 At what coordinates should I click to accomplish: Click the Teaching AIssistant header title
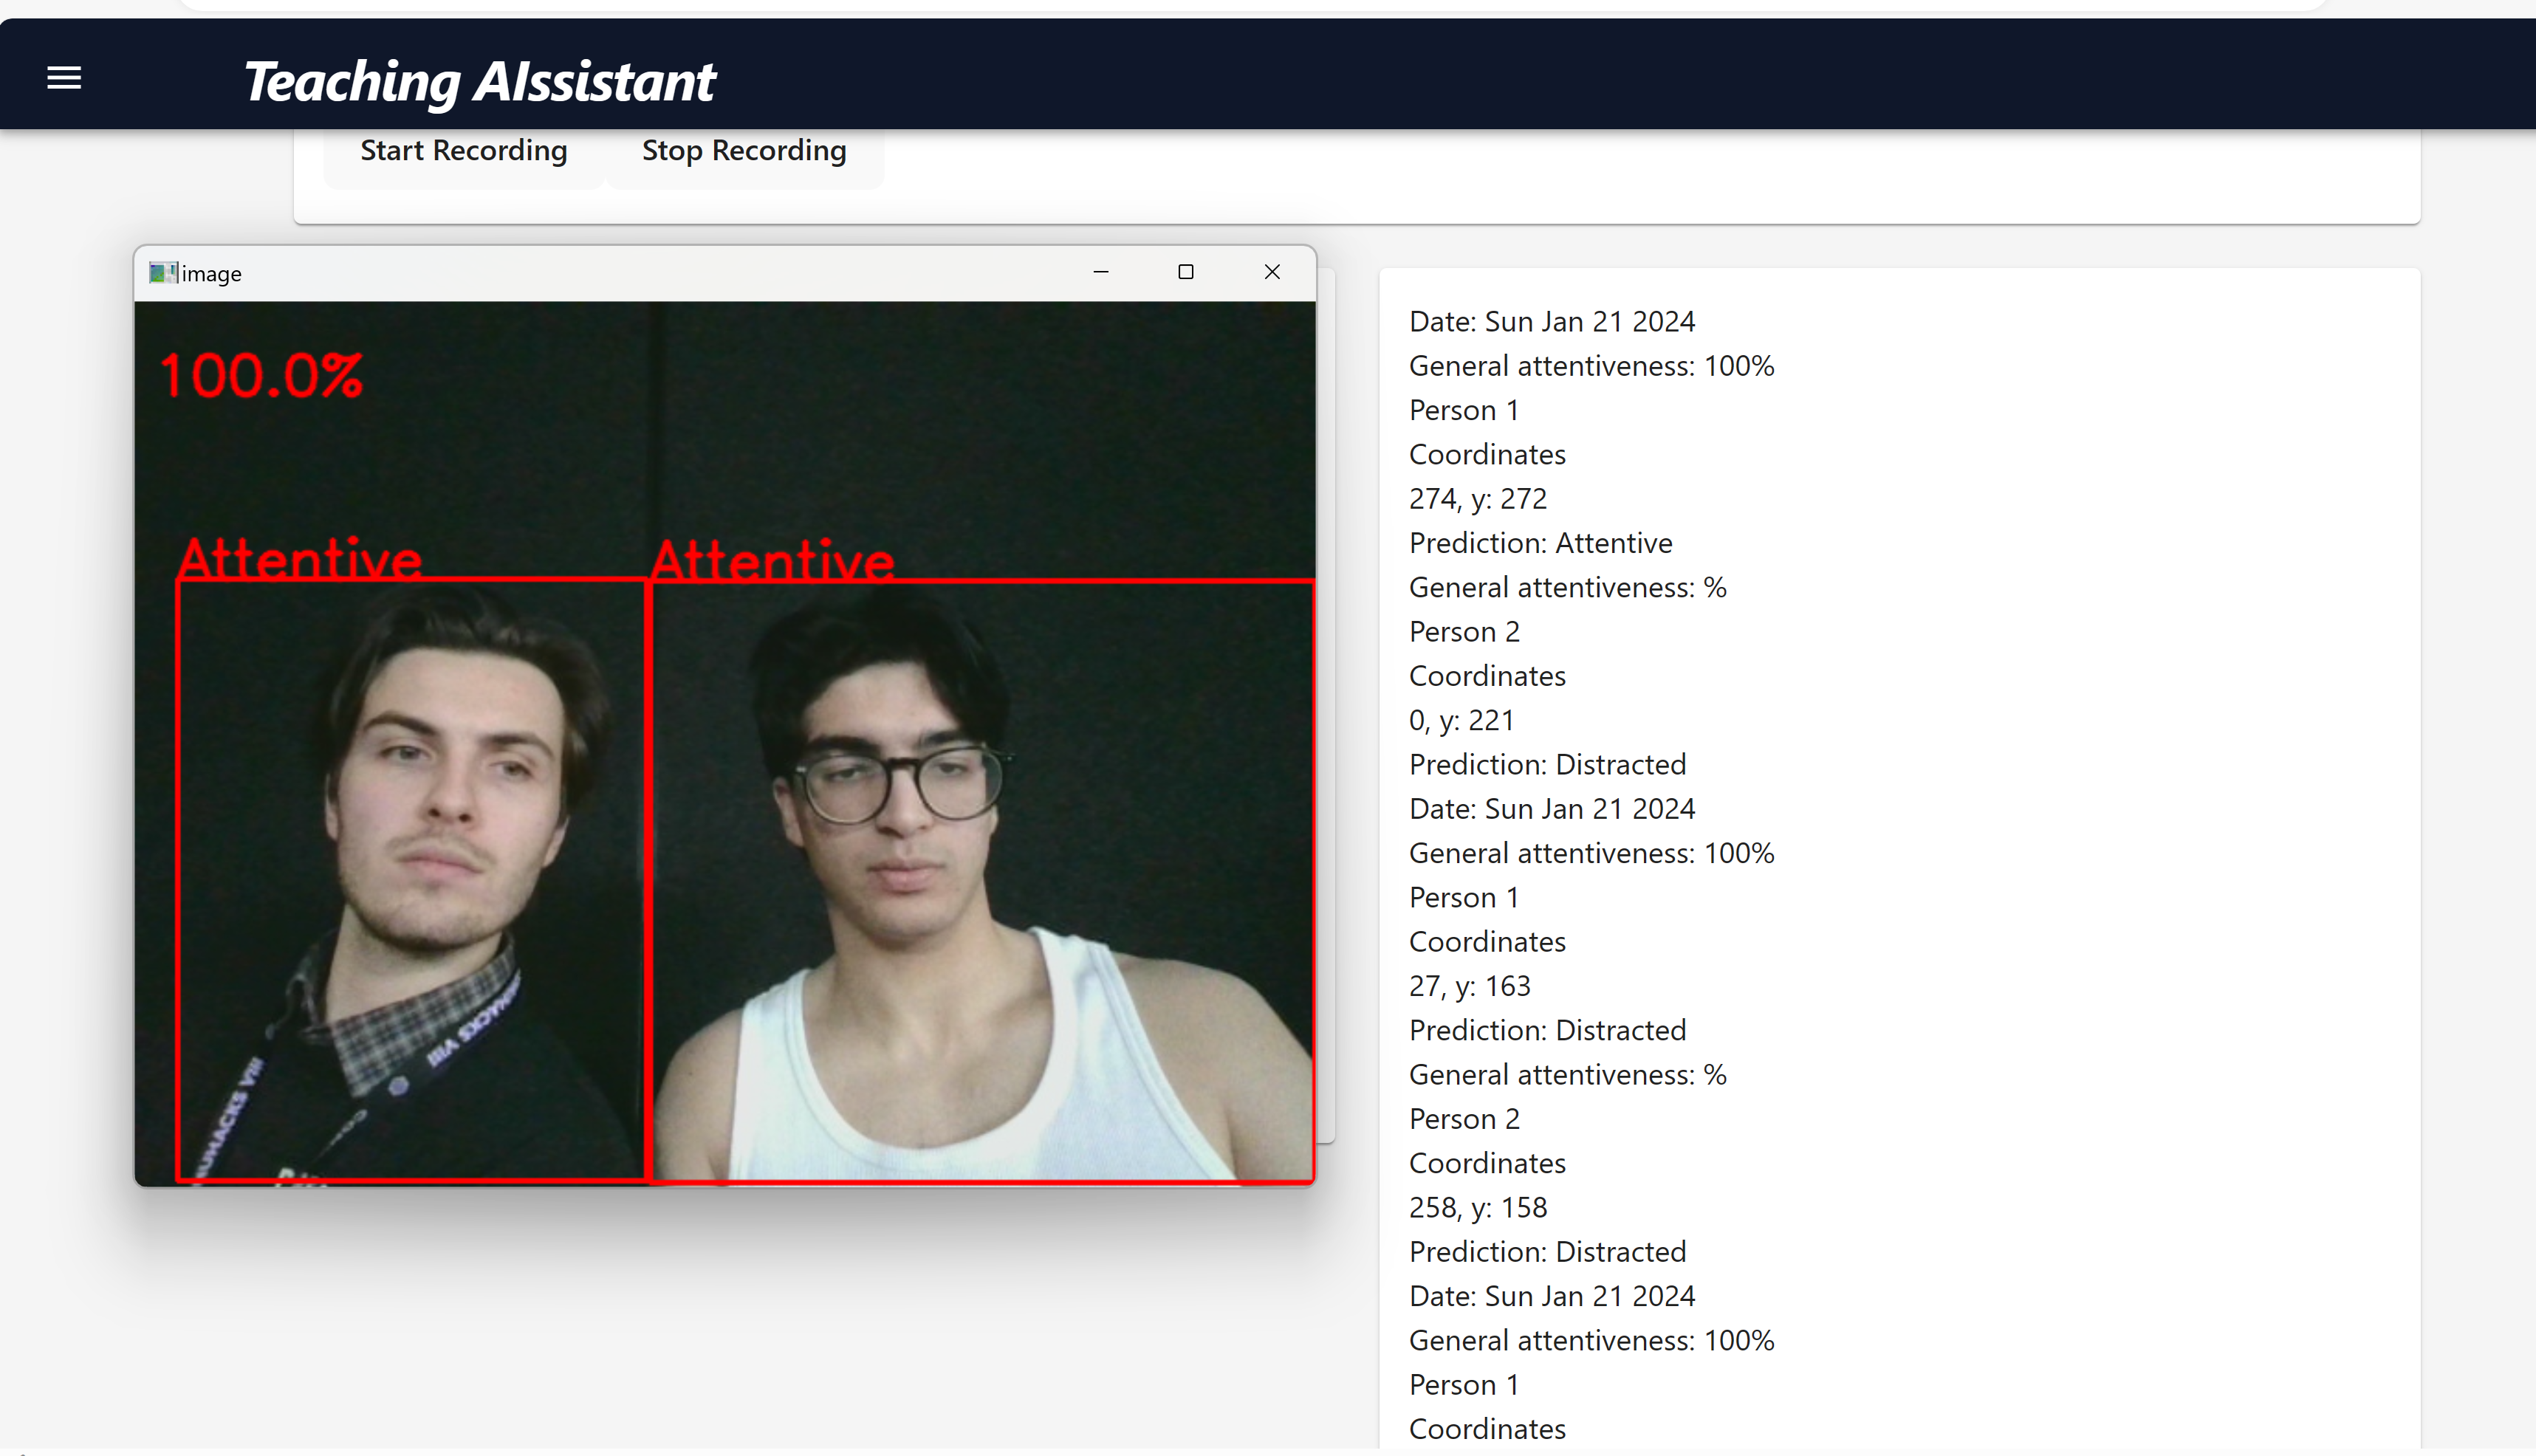479,81
